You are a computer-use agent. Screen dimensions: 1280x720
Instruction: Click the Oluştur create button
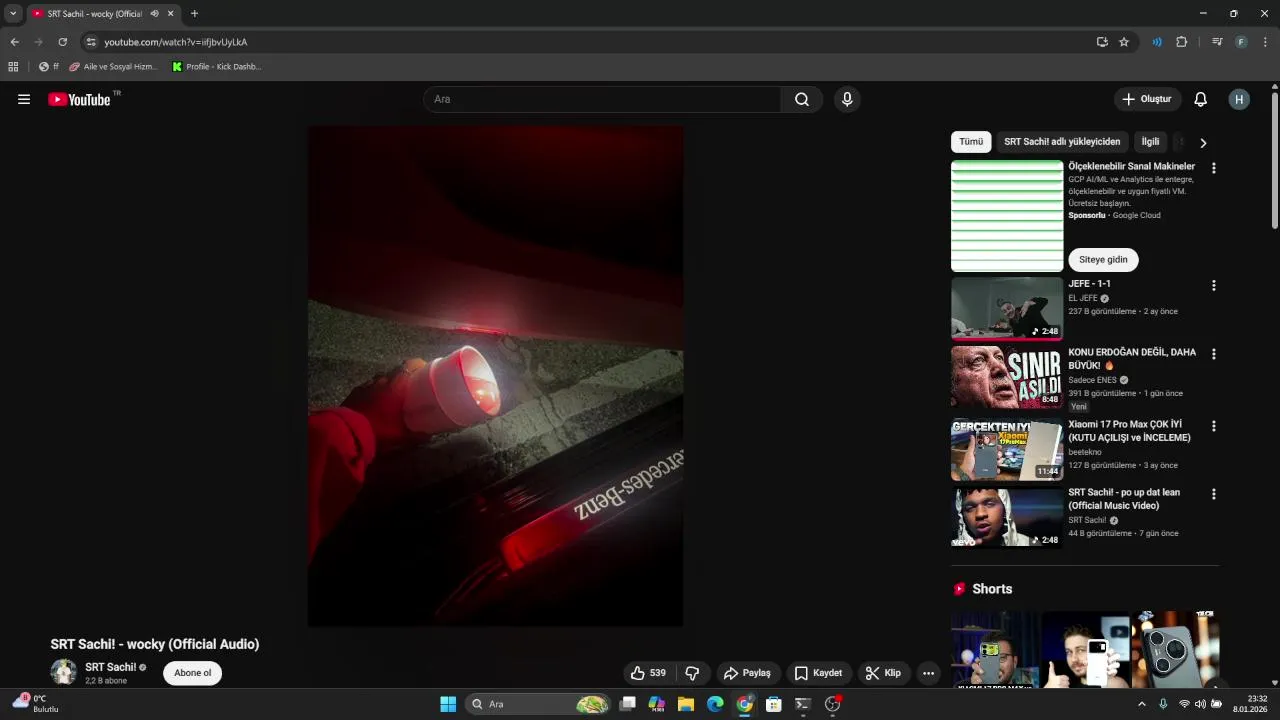click(x=1147, y=99)
